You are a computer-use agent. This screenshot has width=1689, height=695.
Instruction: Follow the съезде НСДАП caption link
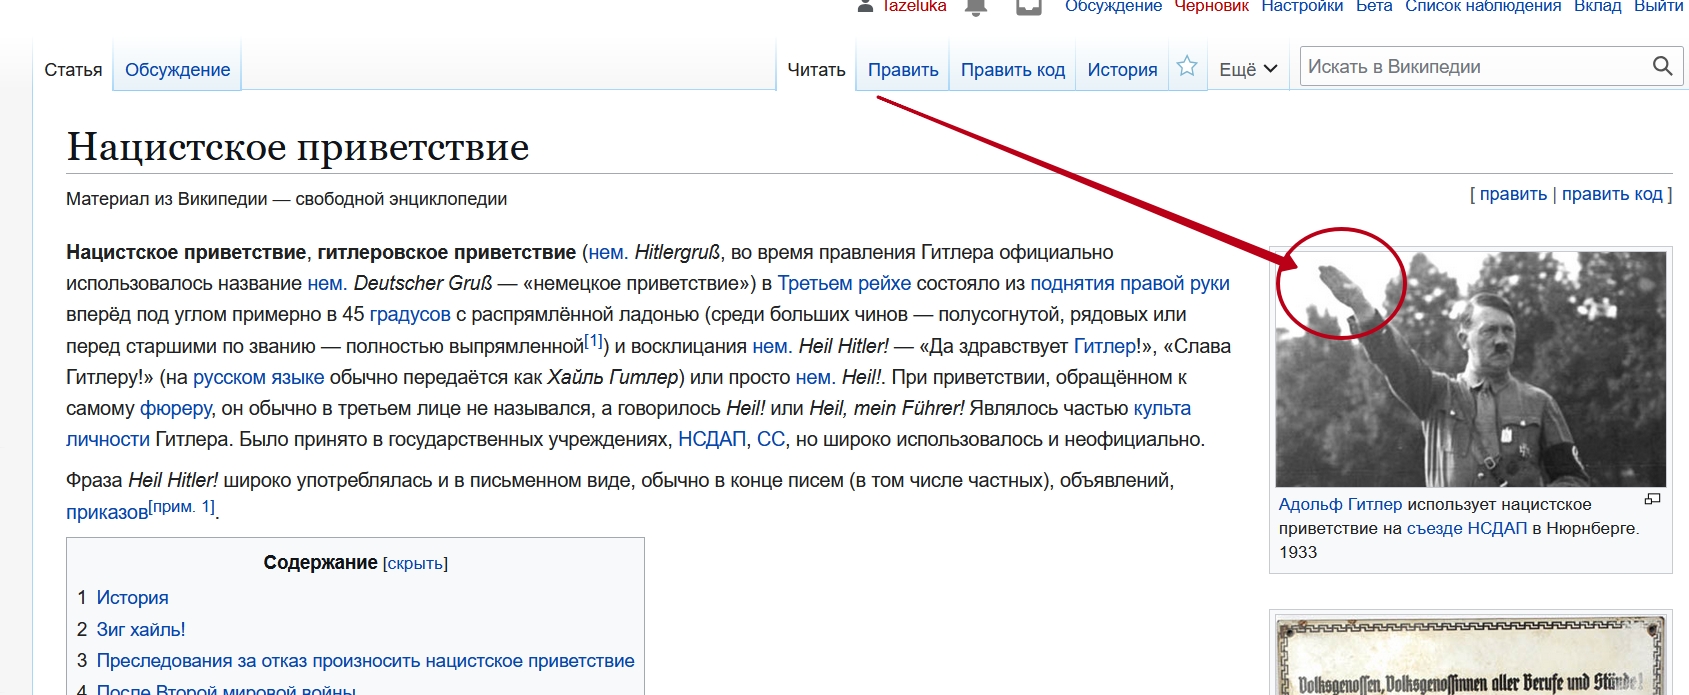click(1467, 528)
